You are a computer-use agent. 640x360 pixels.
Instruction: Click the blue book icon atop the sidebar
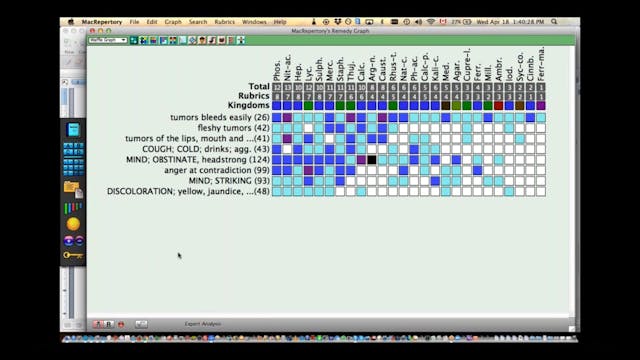point(73,130)
